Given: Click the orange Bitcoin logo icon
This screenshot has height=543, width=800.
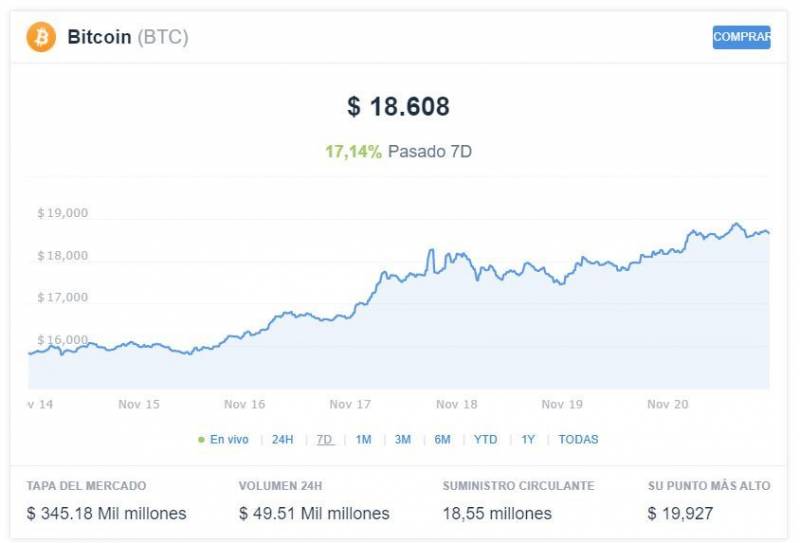Looking at the screenshot, I should [x=41, y=38].
